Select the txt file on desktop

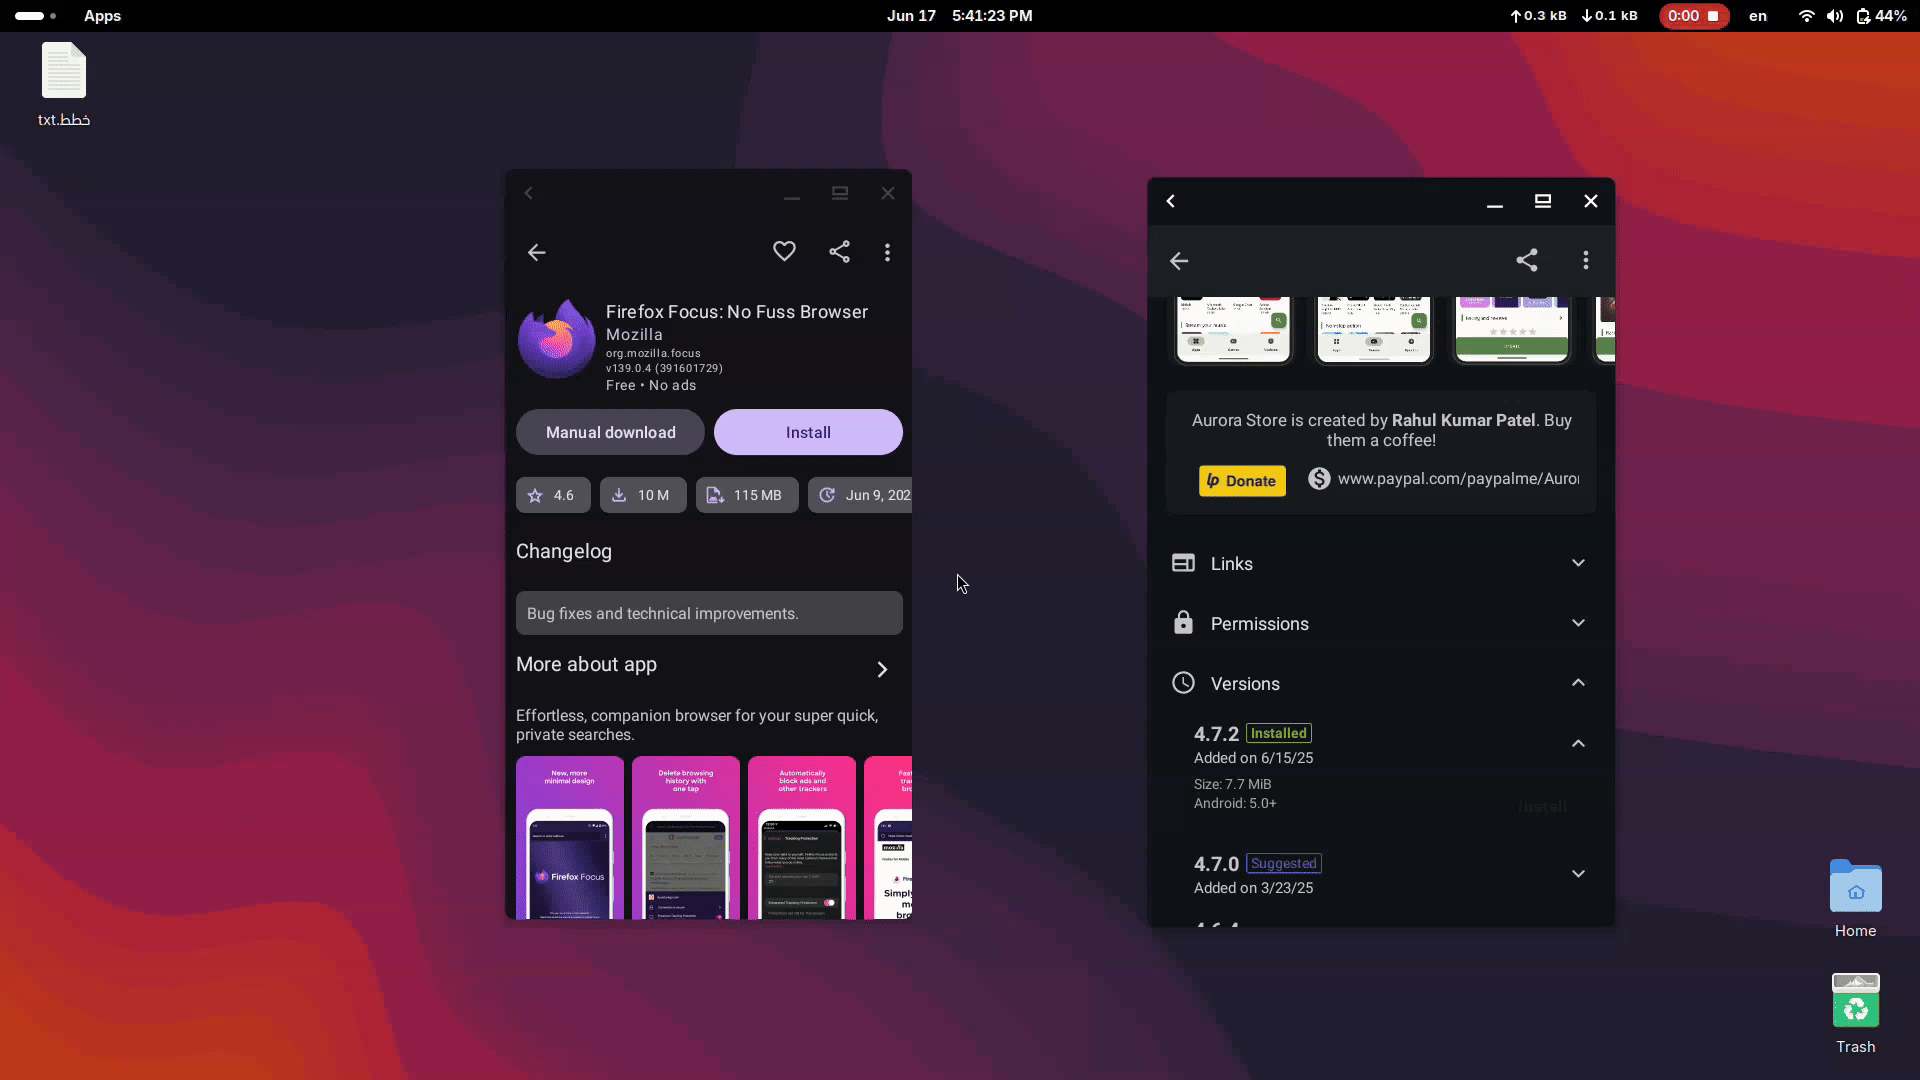click(64, 85)
